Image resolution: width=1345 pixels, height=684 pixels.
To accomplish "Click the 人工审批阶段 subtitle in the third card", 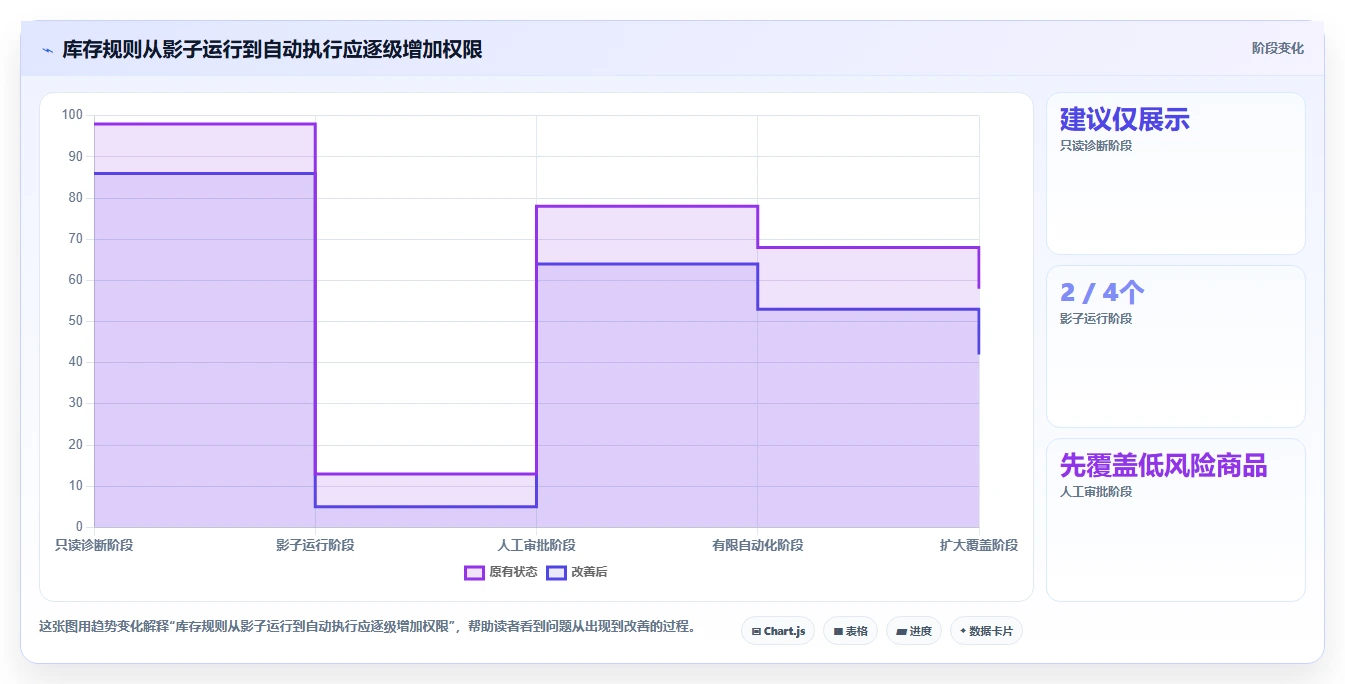I will tap(1096, 492).
